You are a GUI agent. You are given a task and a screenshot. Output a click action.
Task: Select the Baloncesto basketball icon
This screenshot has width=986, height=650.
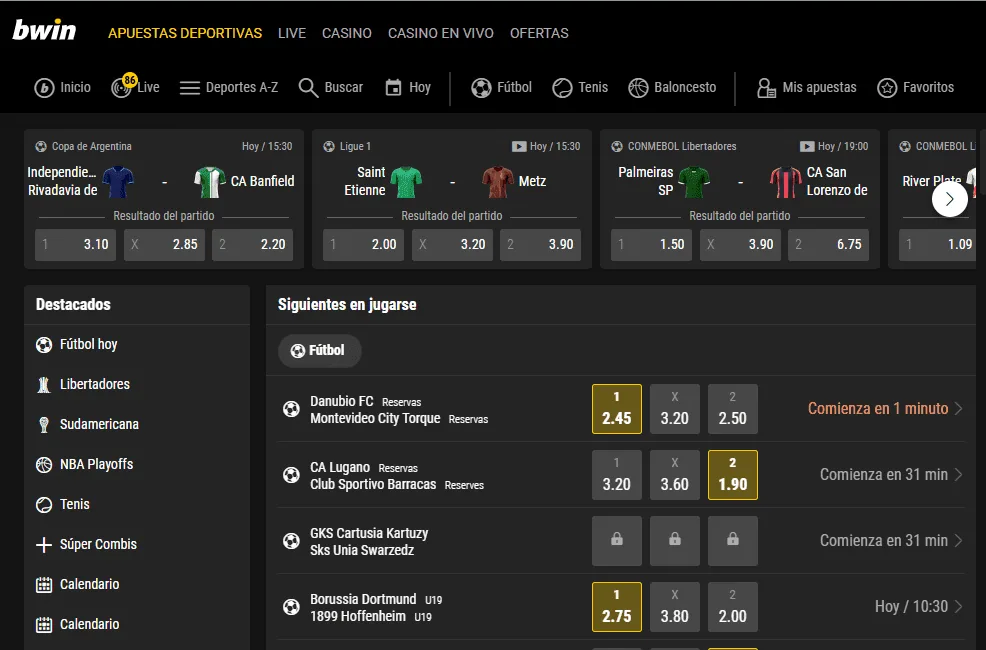(x=638, y=88)
